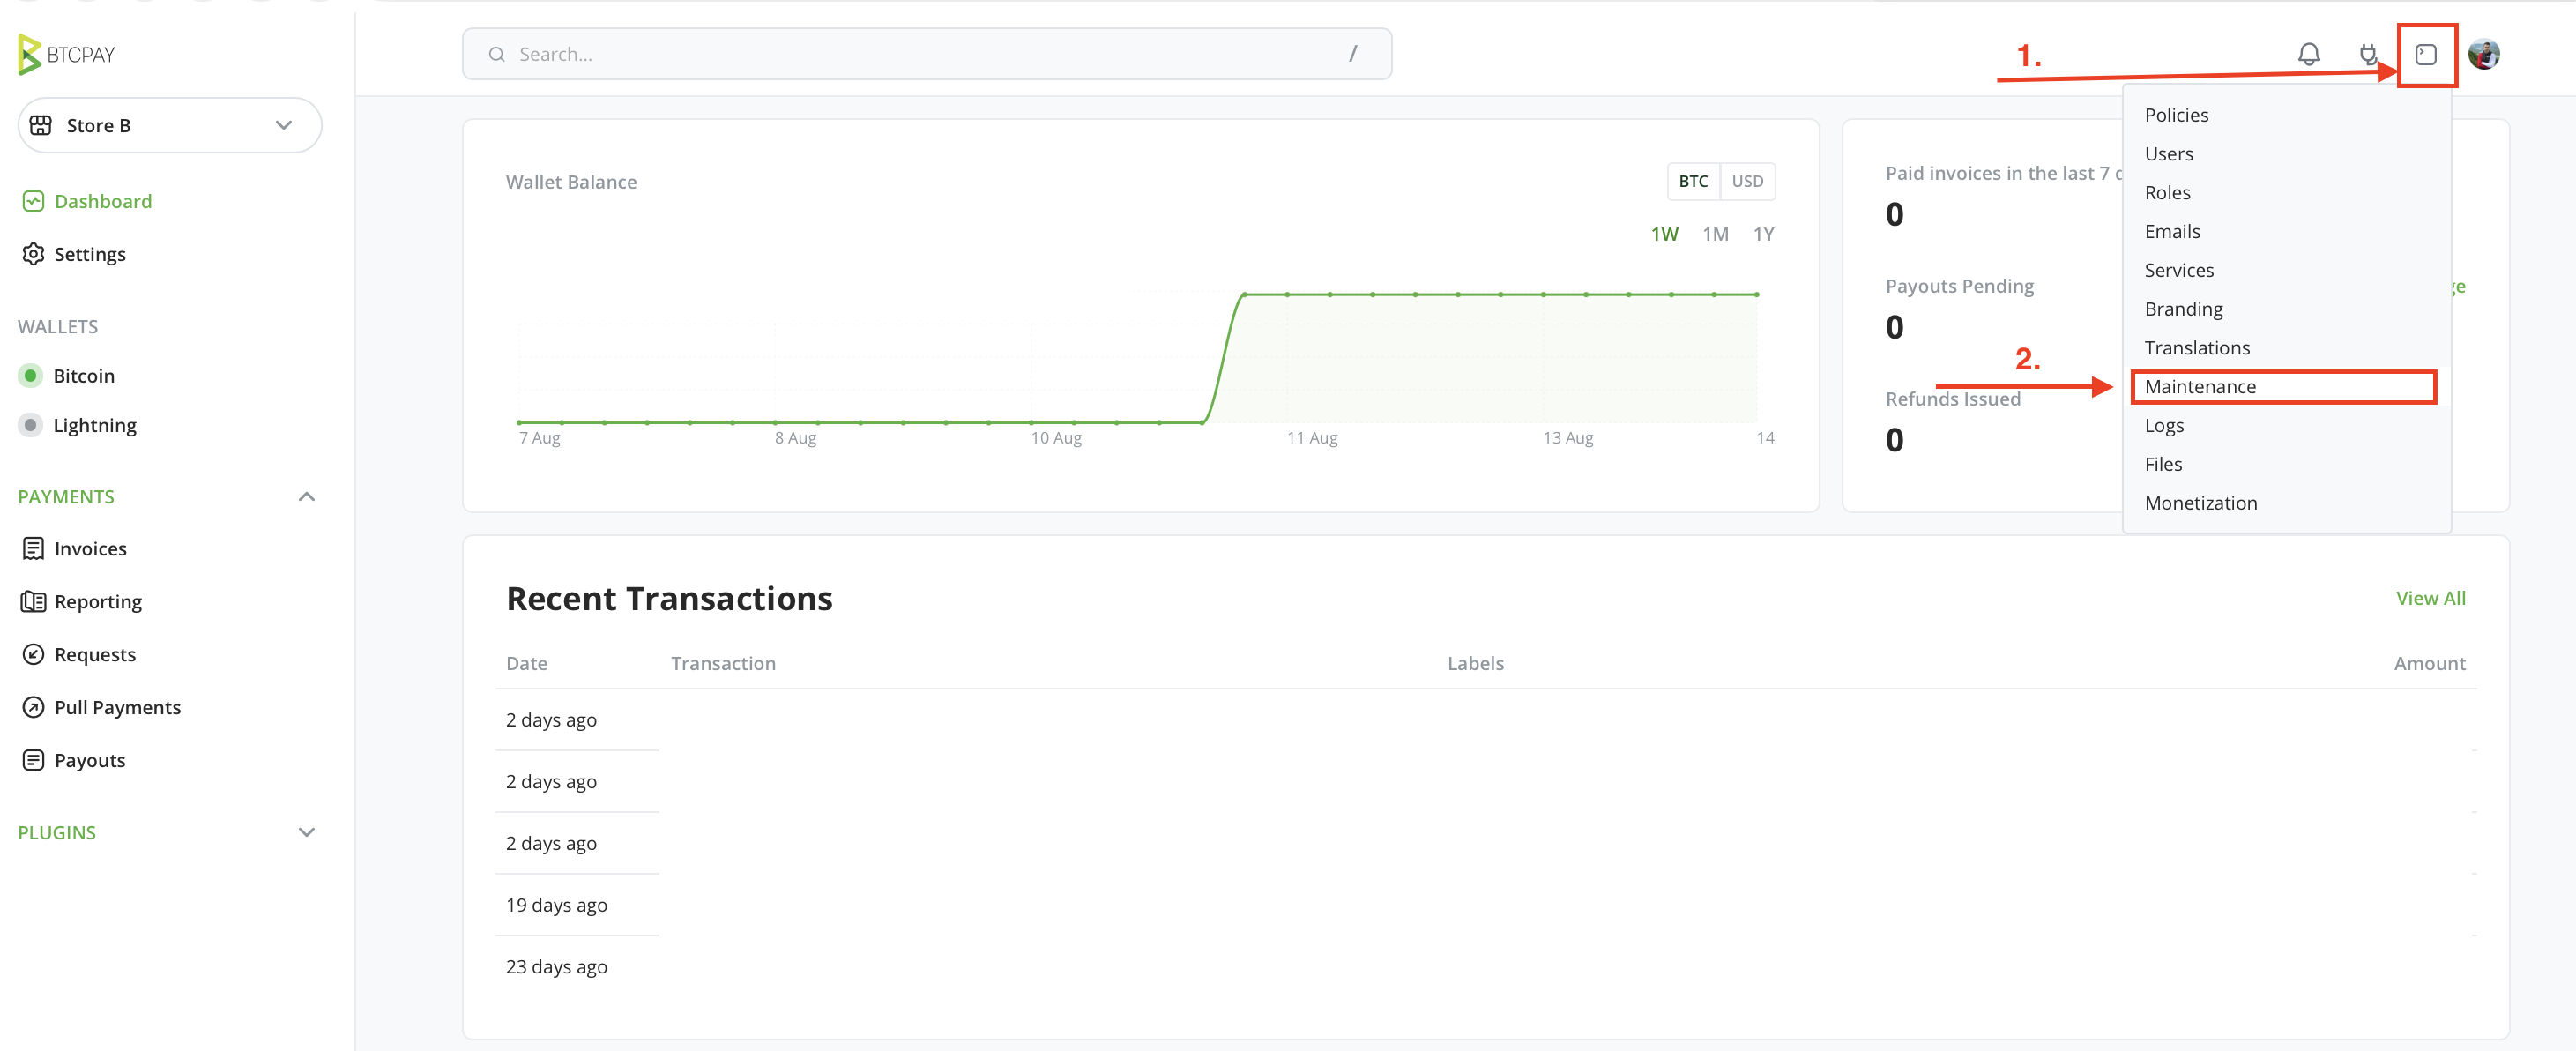Open Invoices page
The width and height of the screenshot is (2576, 1051).
click(x=90, y=548)
